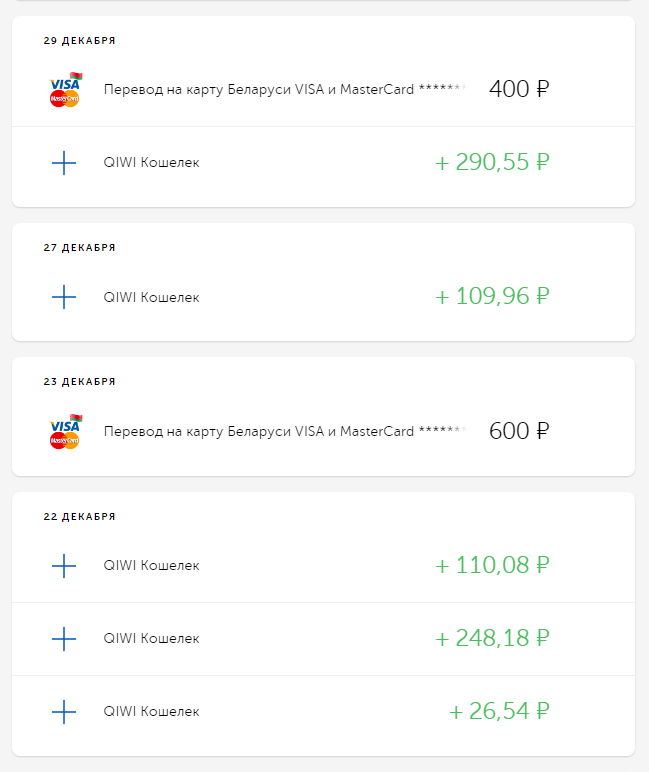Click the plus icon for the +290,55 ₽ top-up
649x772 pixels.
[x=64, y=162]
